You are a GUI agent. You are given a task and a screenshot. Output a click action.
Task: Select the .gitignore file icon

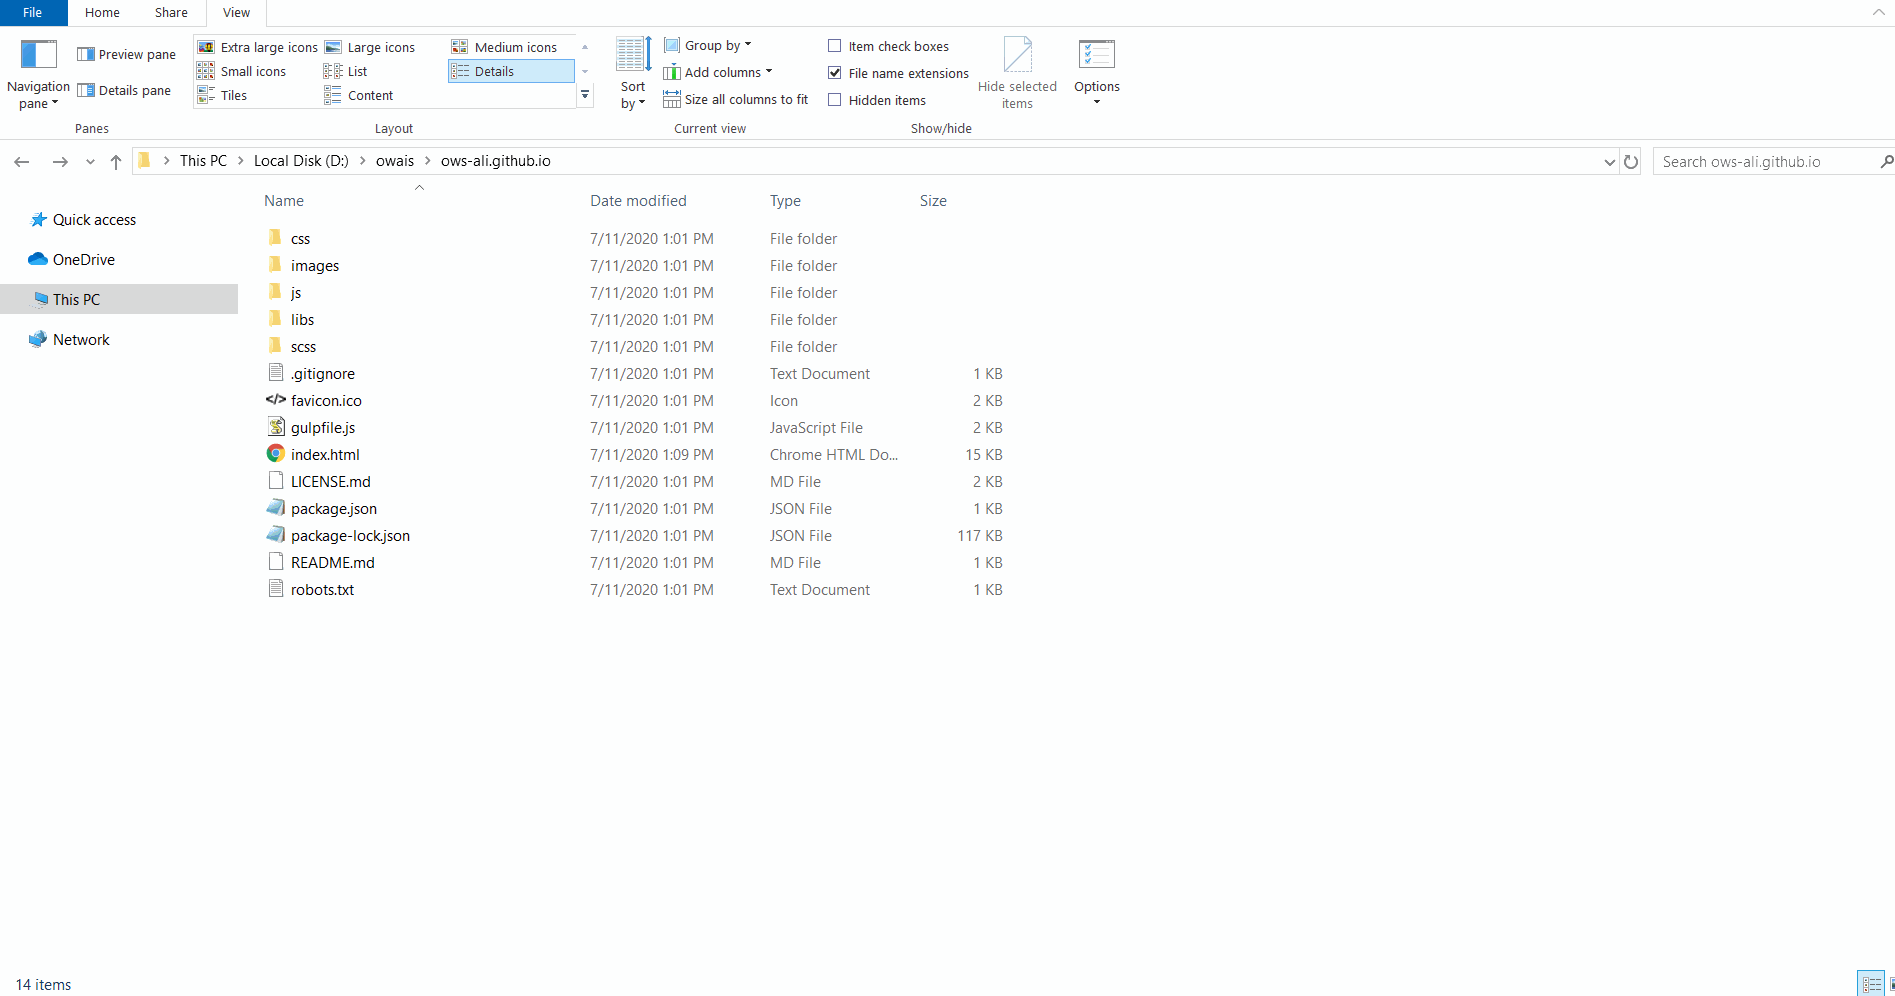pyautogui.click(x=276, y=373)
